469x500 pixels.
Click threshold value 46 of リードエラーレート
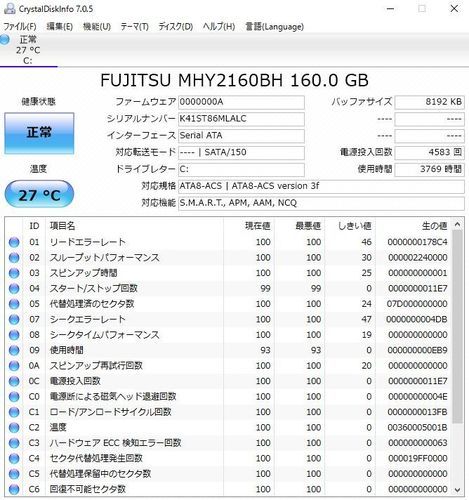coord(366,242)
